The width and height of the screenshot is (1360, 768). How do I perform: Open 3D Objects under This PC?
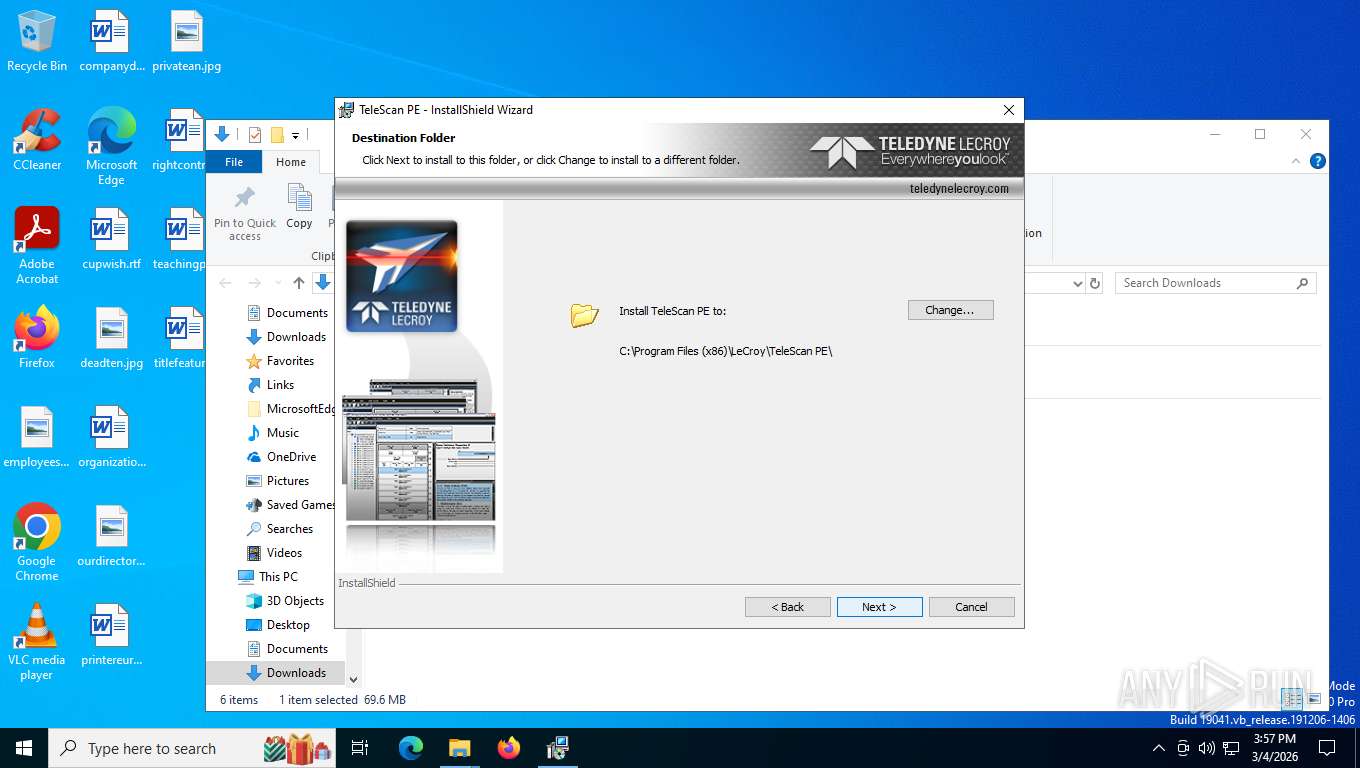(285, 601)
